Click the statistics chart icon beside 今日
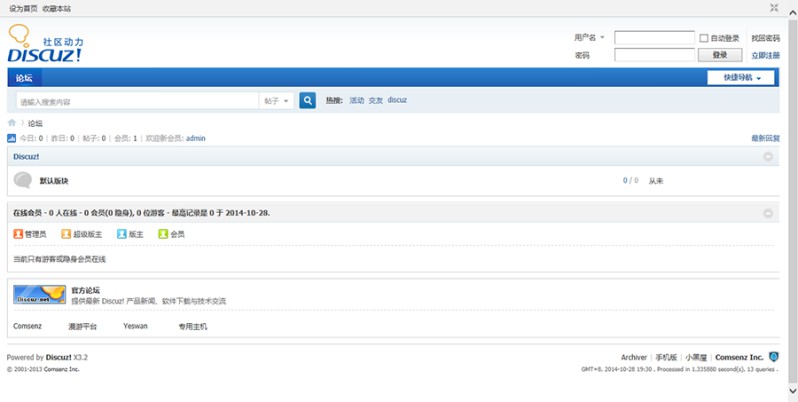The width and height of the screenshot is (798, 402). click(12, 138)
